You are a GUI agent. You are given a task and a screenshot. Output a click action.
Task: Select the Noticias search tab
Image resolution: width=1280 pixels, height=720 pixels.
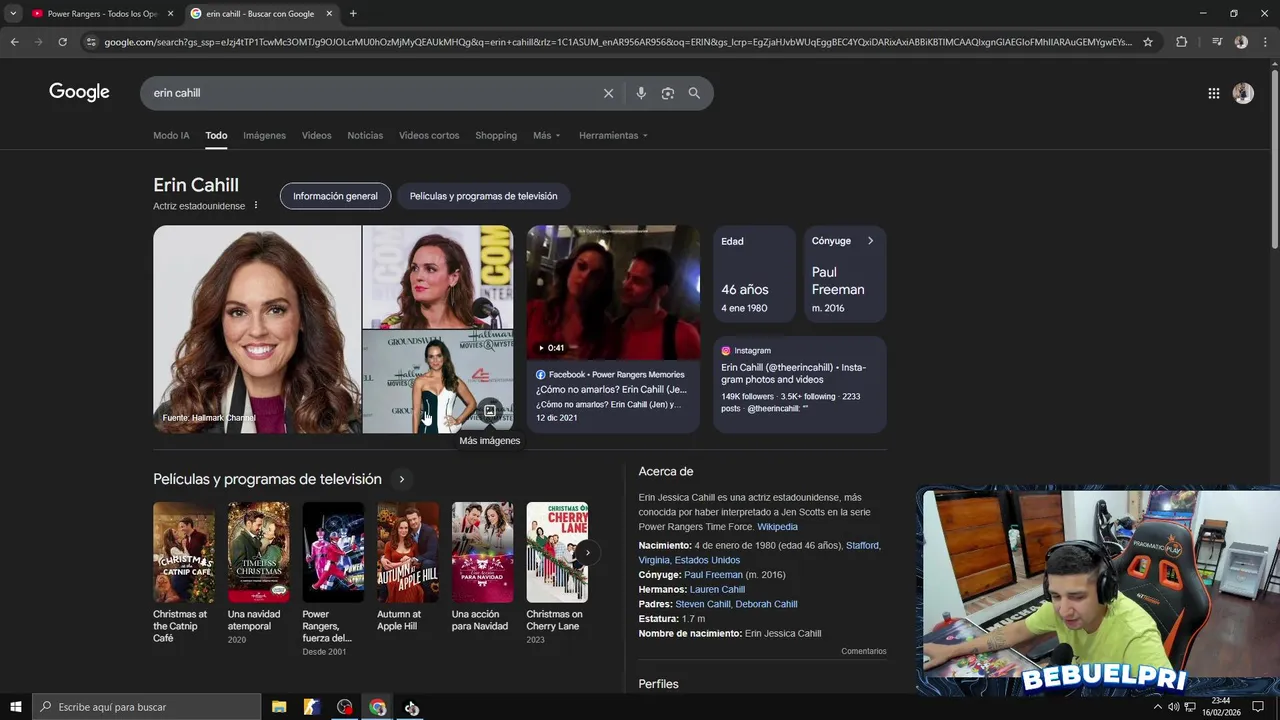pos(365,136)
